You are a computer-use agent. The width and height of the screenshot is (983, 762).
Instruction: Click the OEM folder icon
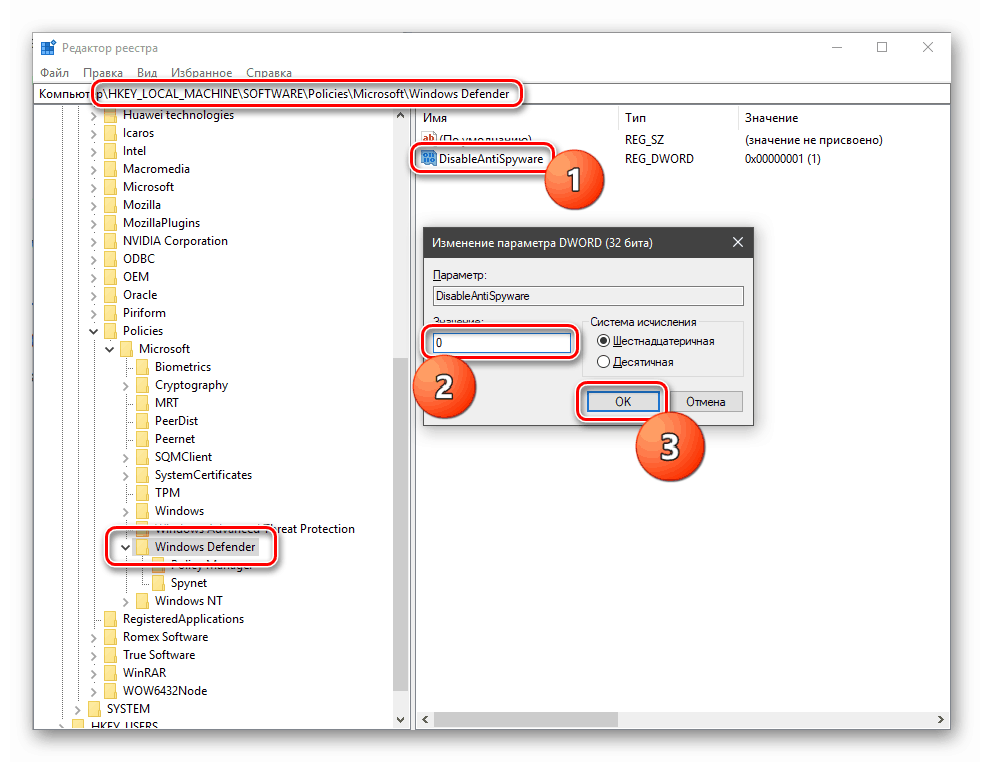110,277
